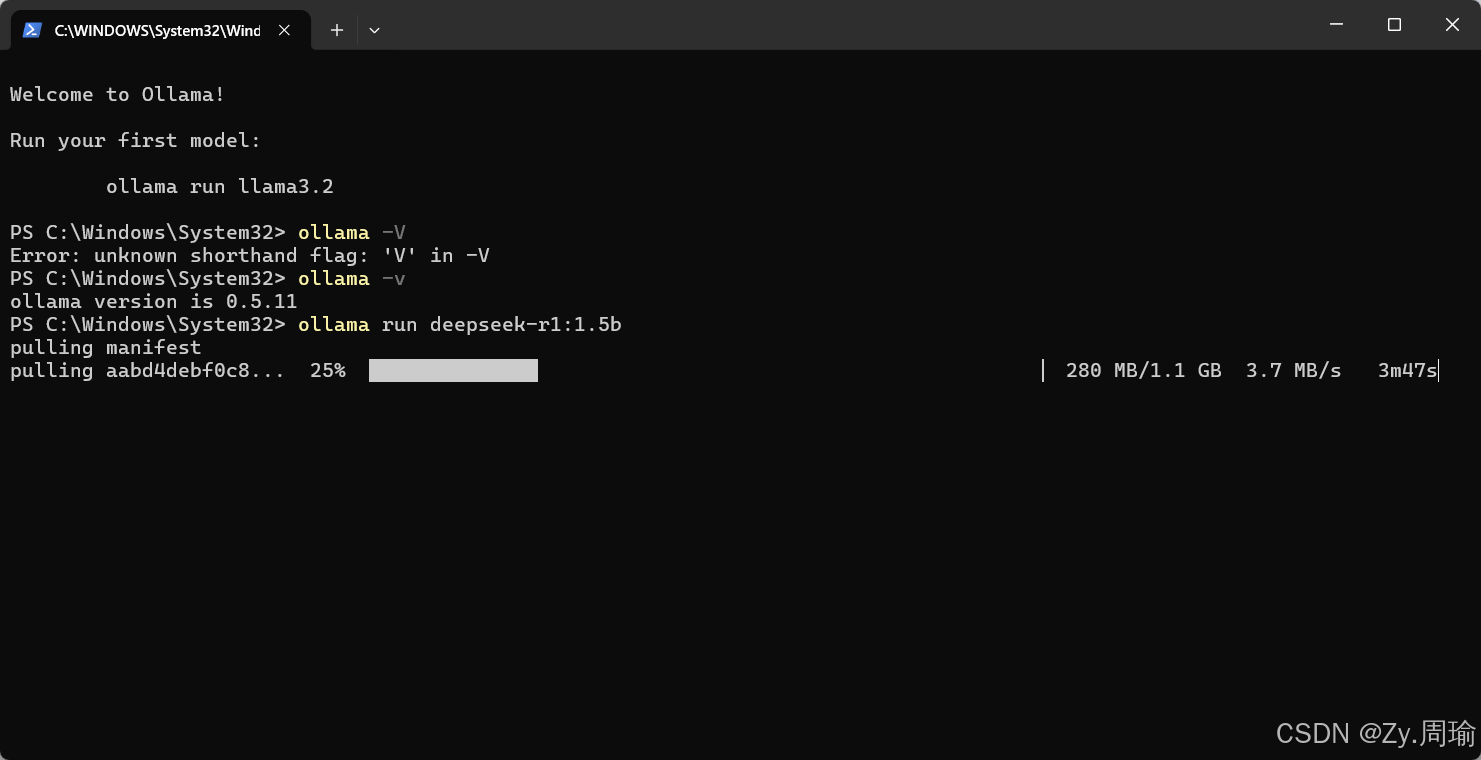The height and width of the screenshot is (760, 1481).
Task: Click the unknown shorthand flag error line
Action: click(x=249, y=256)
